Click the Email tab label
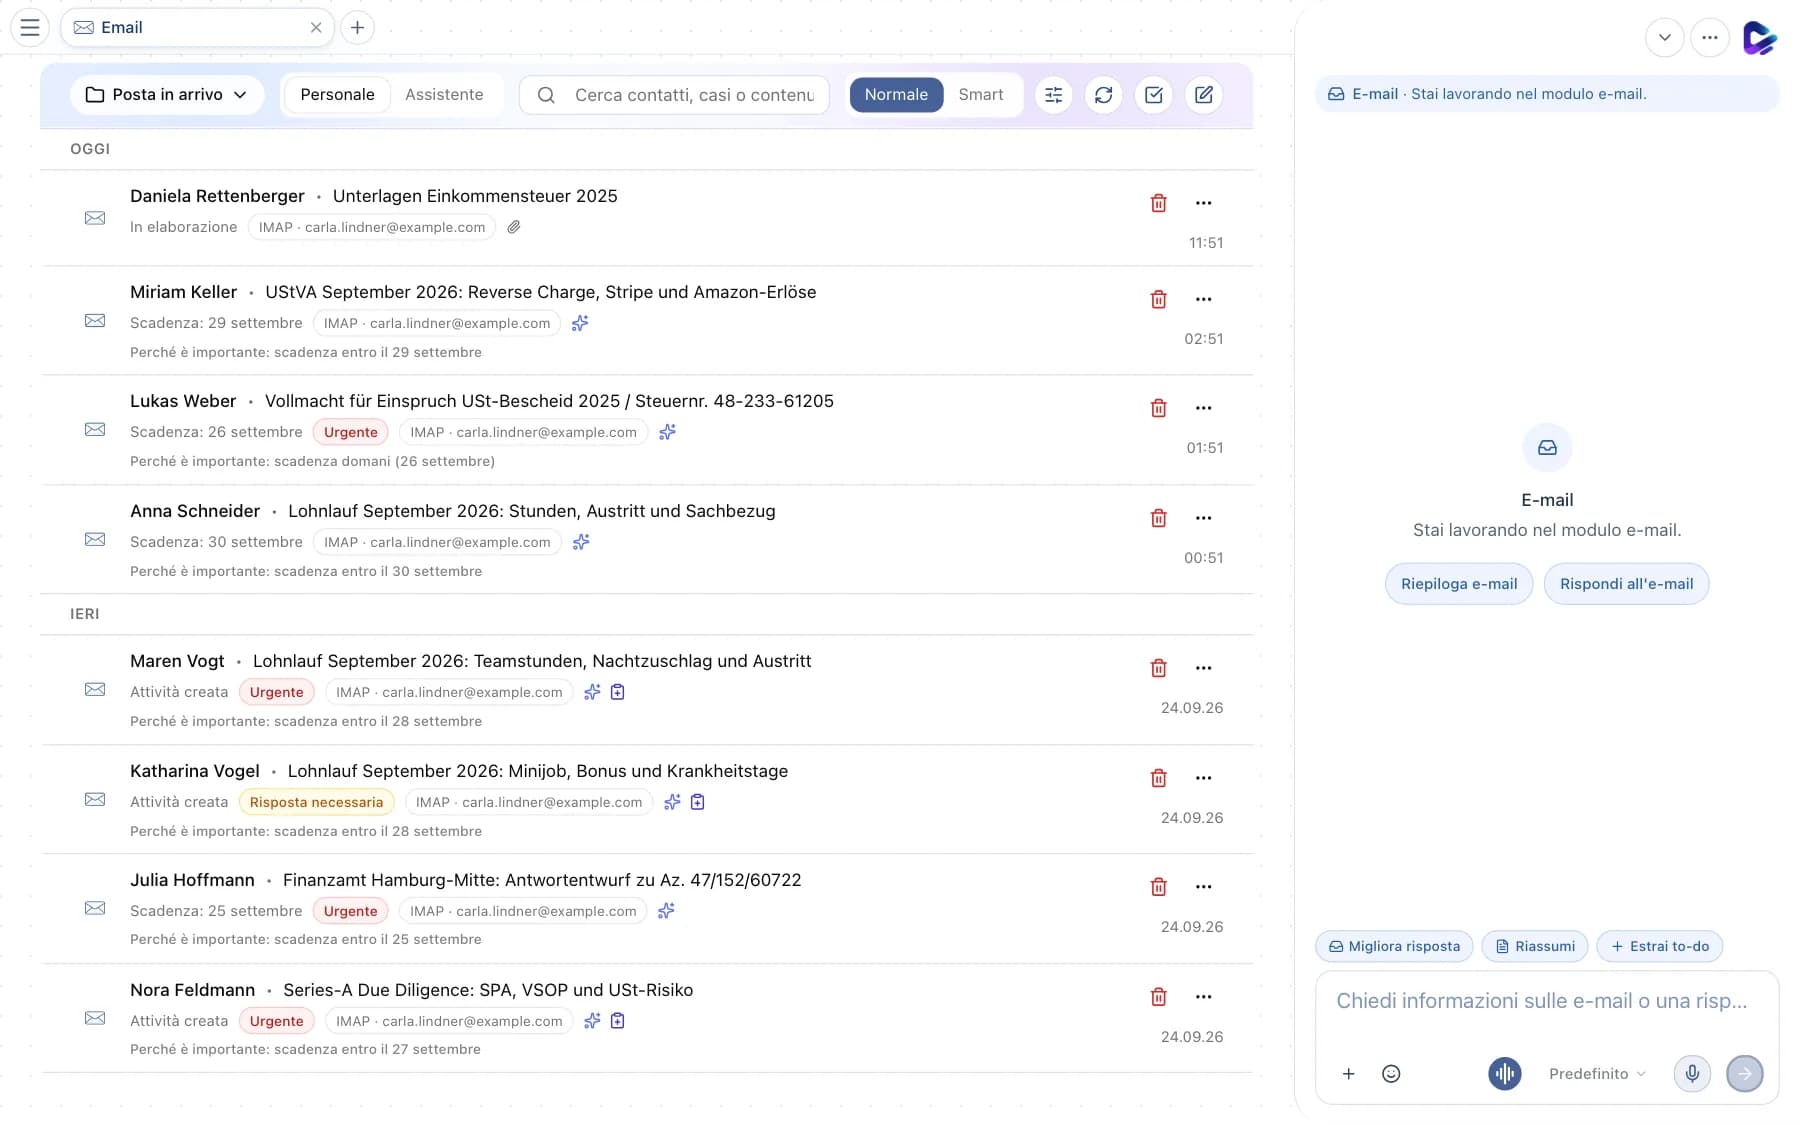This screenshot has width=1800, height=1125. 121,27
